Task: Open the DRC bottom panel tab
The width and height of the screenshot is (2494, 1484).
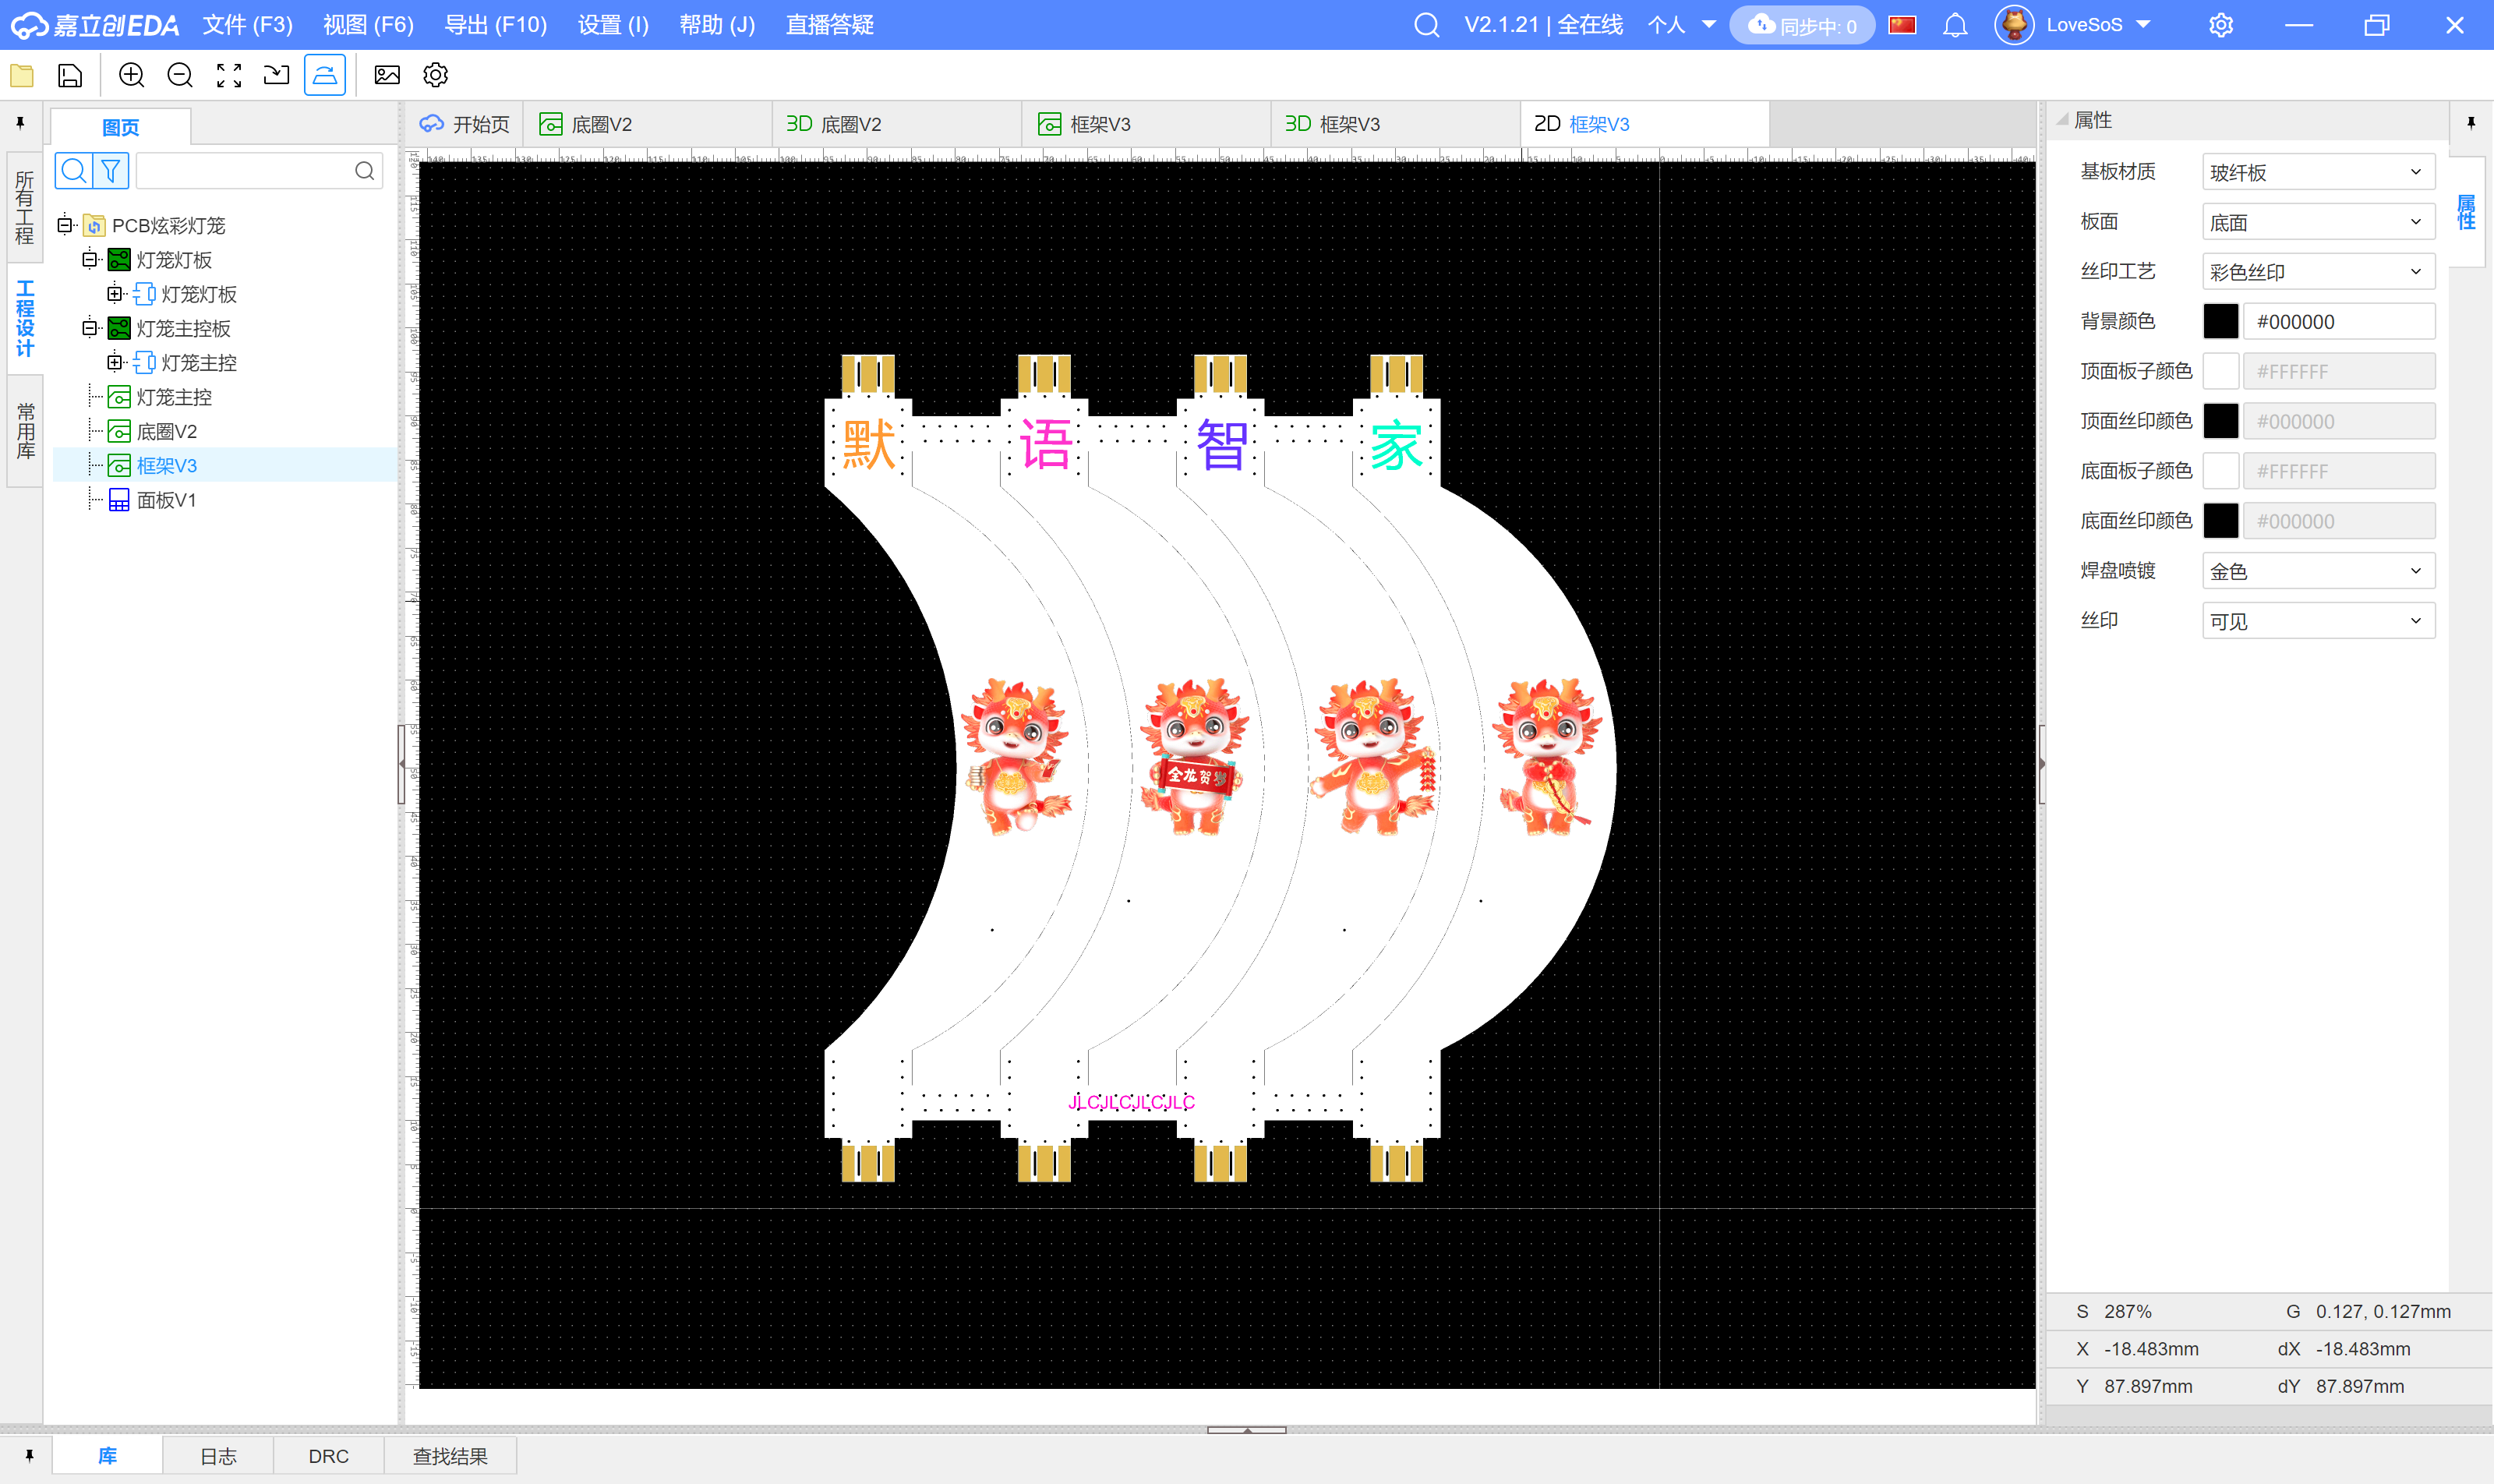Action: click(328, 1456)
